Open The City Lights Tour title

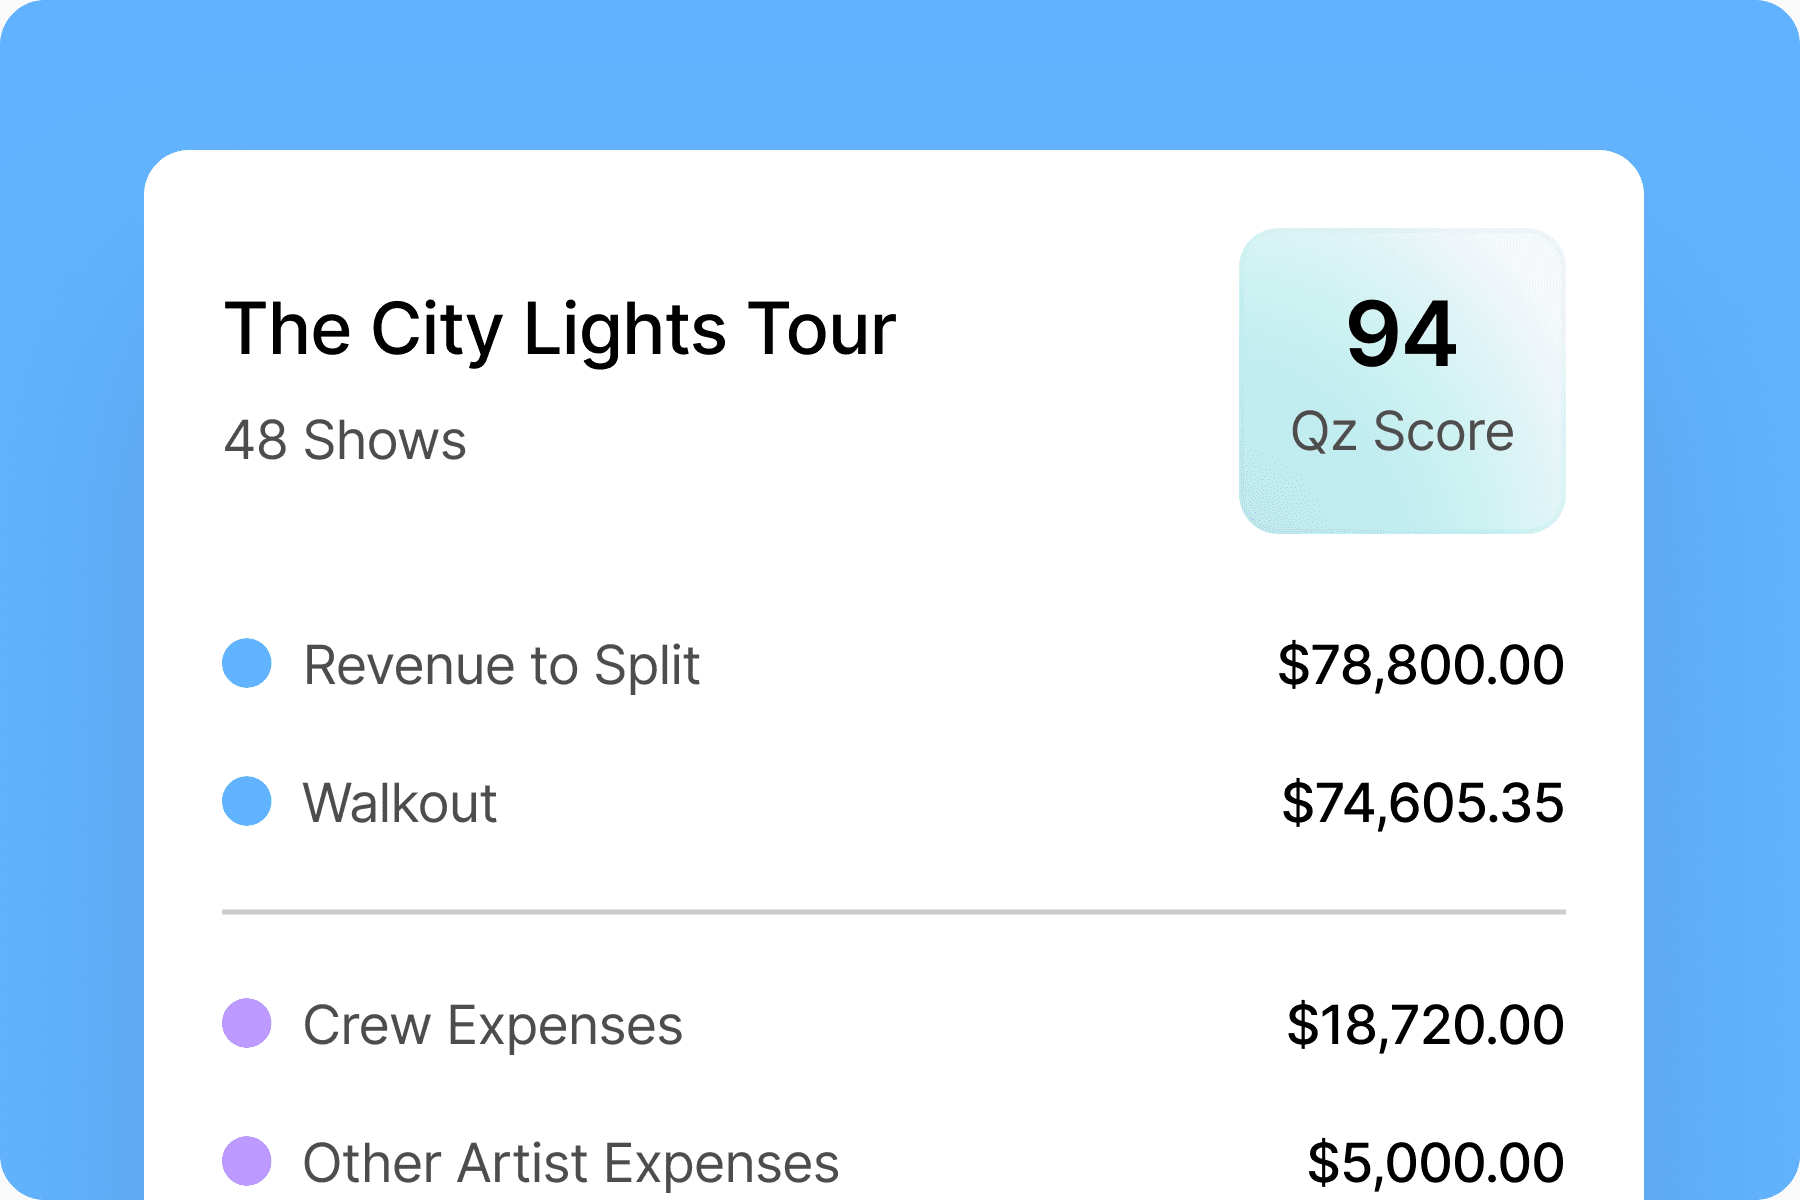[x=560, y=329]
